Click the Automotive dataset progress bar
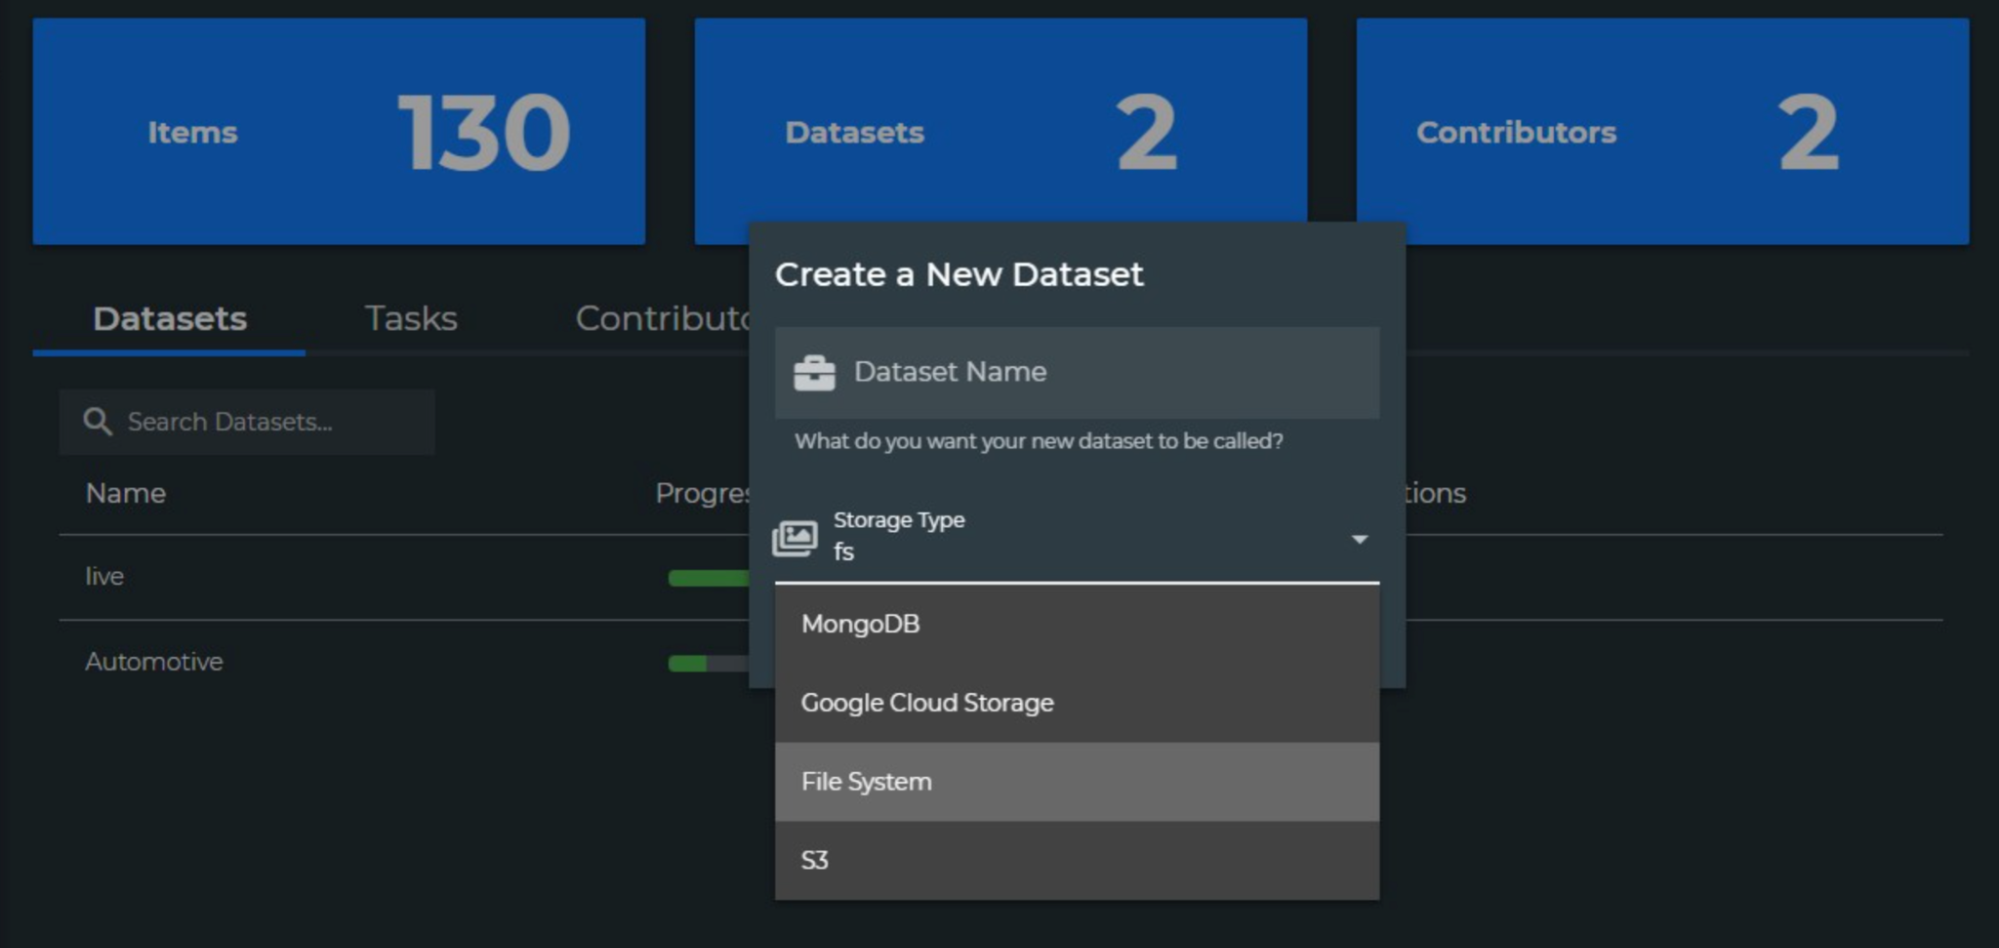This screenshot has height=948, width=1999. click(708, 663)
